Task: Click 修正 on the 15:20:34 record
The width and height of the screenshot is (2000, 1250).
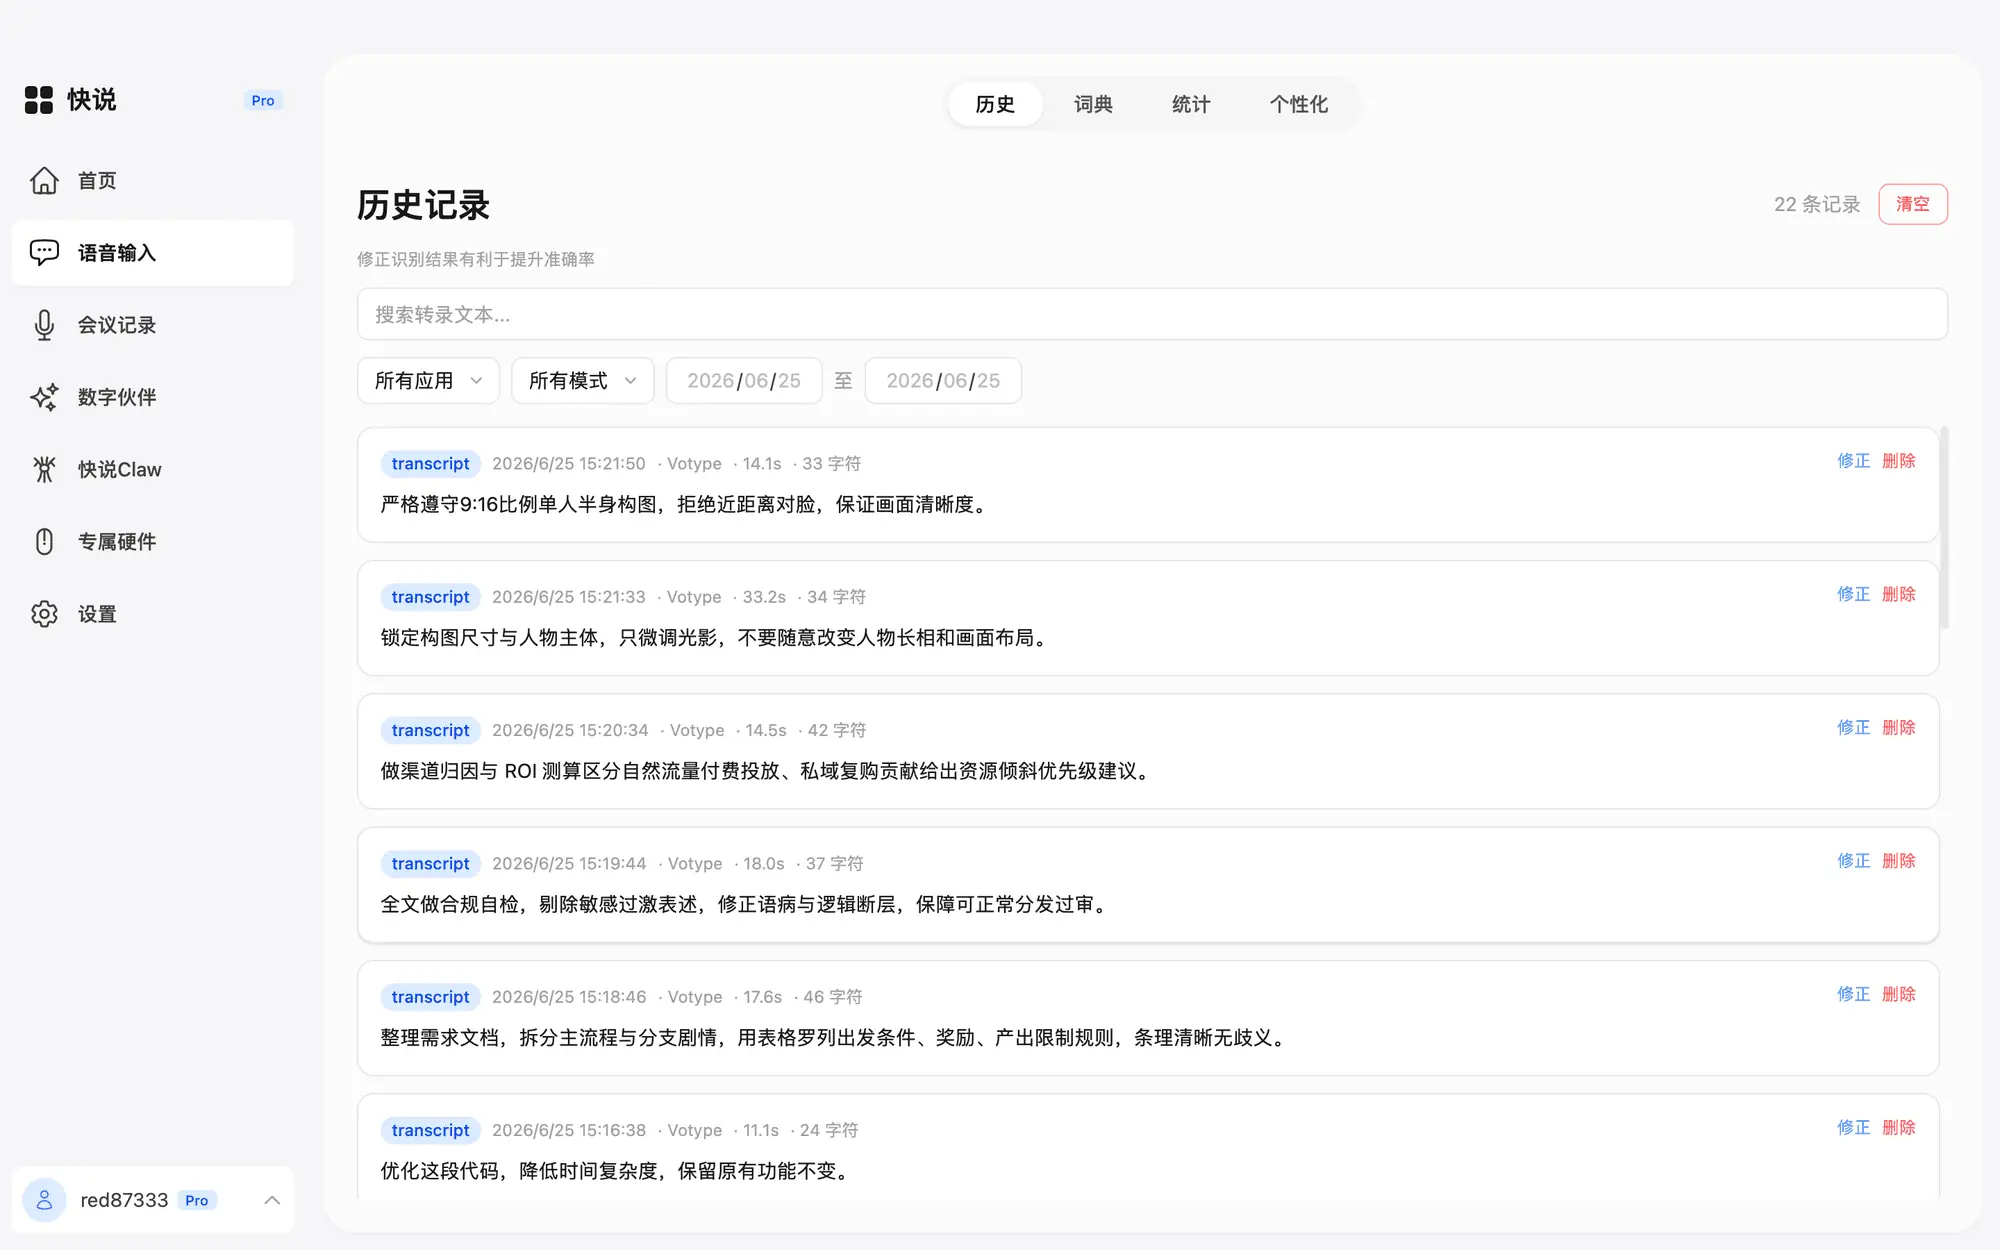Action: click(x=1853, y=727)
